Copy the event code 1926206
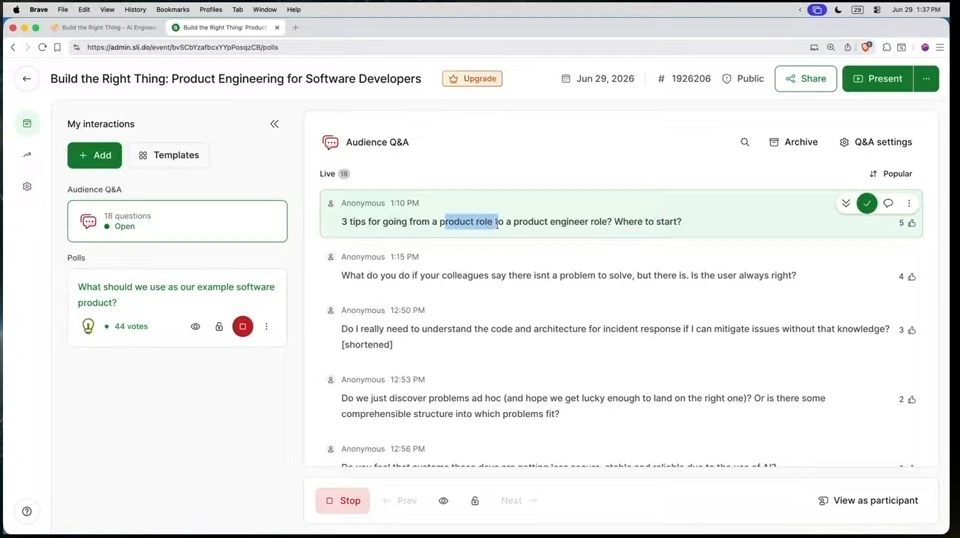 pyautogui.click(x=684, y=79)
